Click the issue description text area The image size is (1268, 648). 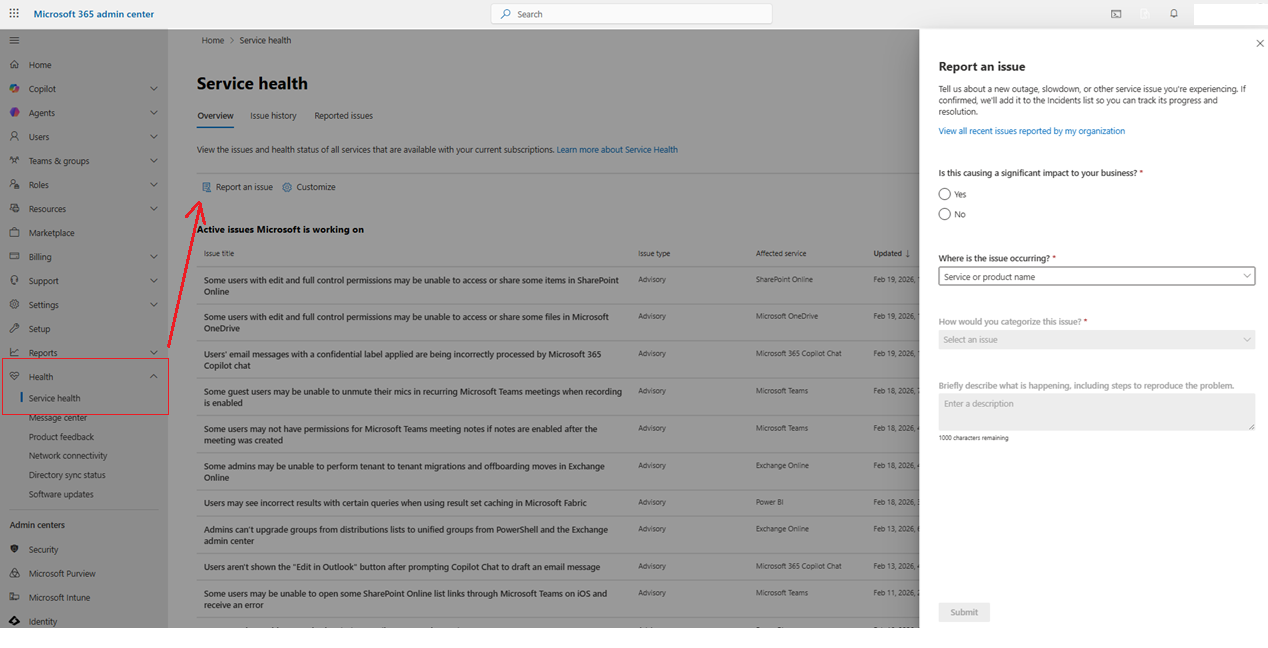1097,412
